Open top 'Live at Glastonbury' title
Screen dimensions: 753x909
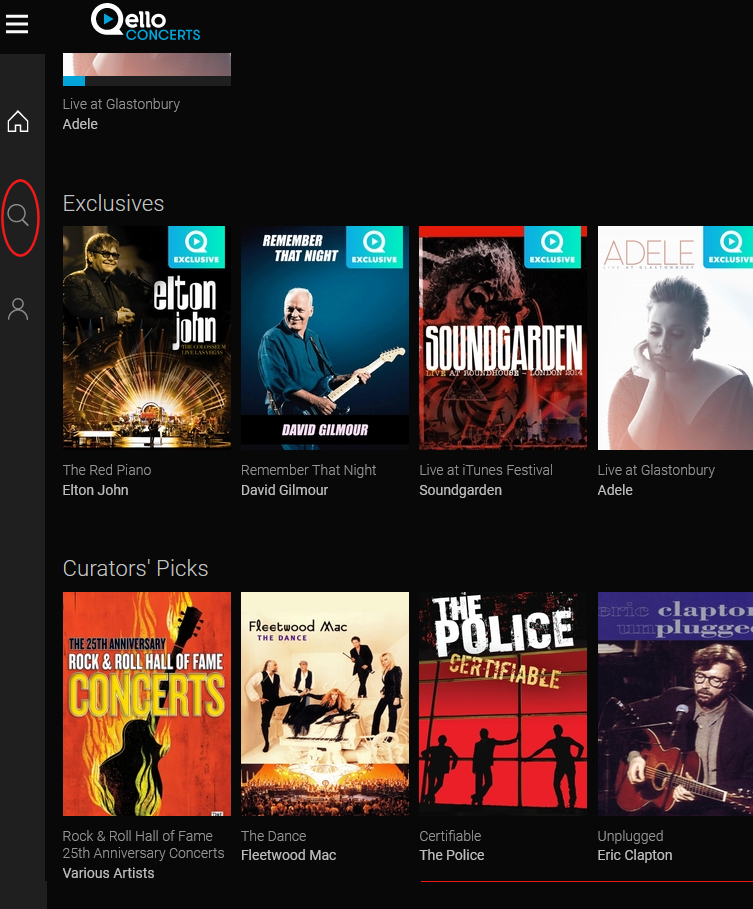(x=121, y=104)
